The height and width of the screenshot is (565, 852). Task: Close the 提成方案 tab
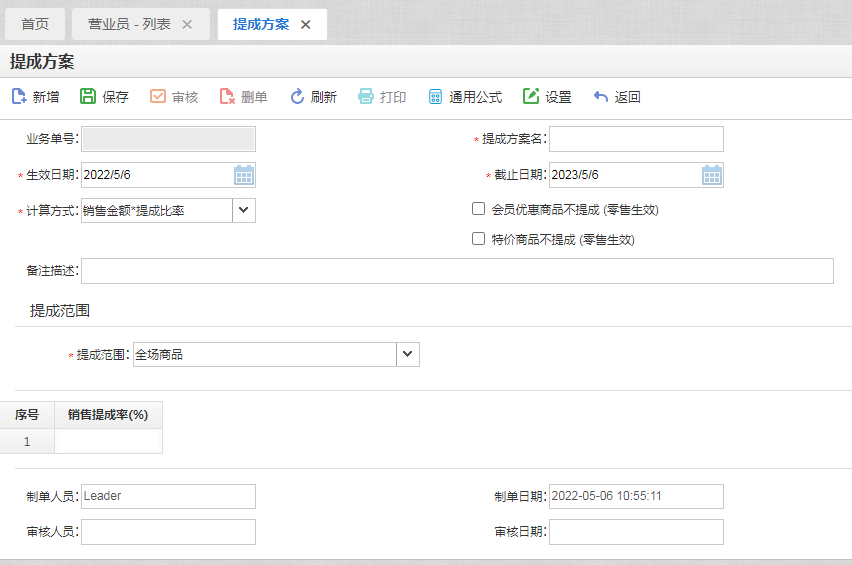pyautogui.click(x=305, y=24)
